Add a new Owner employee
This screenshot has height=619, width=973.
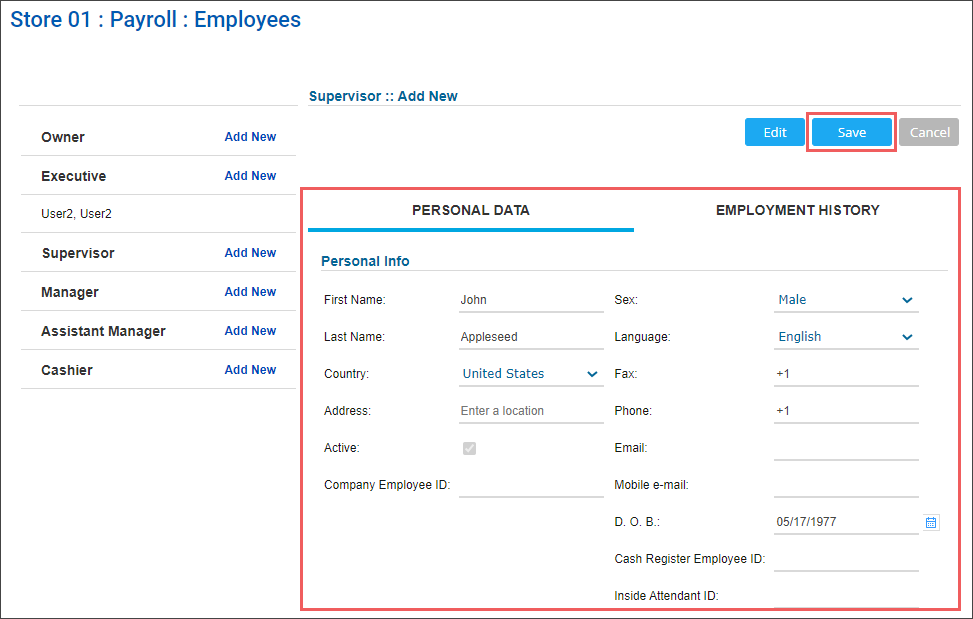(250, 136)
